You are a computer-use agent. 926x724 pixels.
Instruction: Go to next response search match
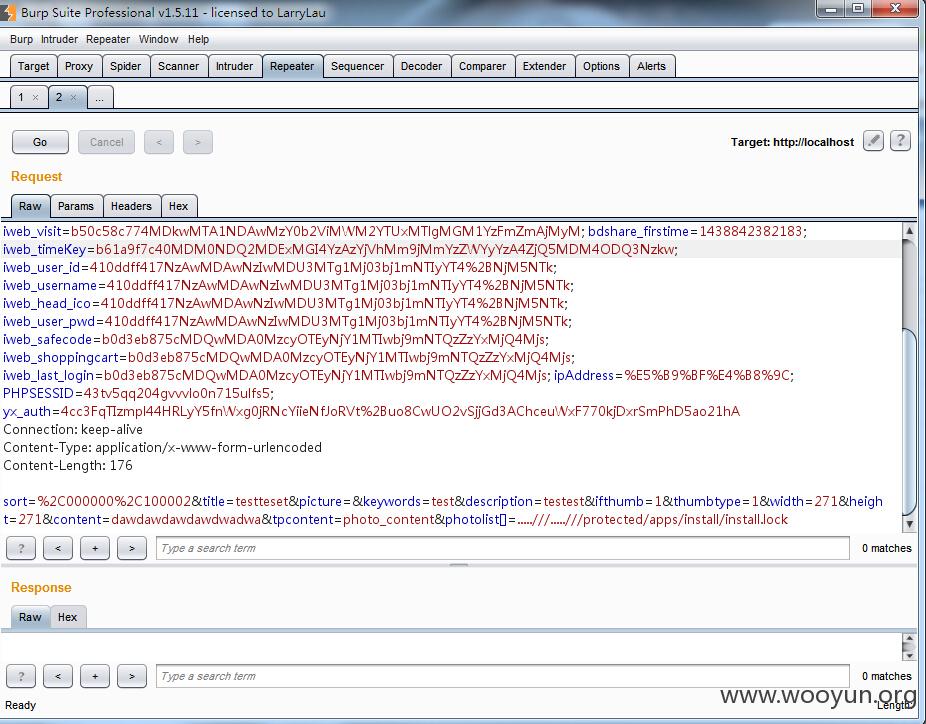tap(132, 676)
